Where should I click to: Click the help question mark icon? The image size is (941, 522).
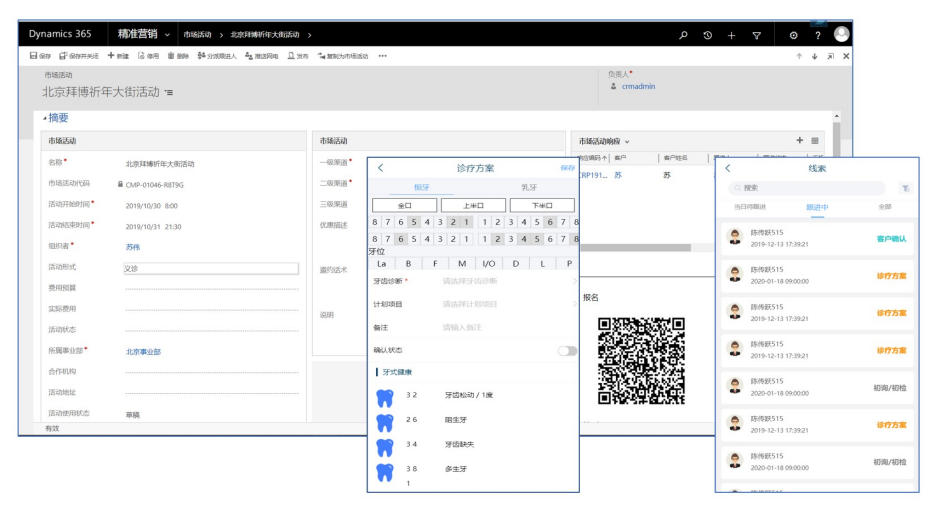[x=817, y=35]
